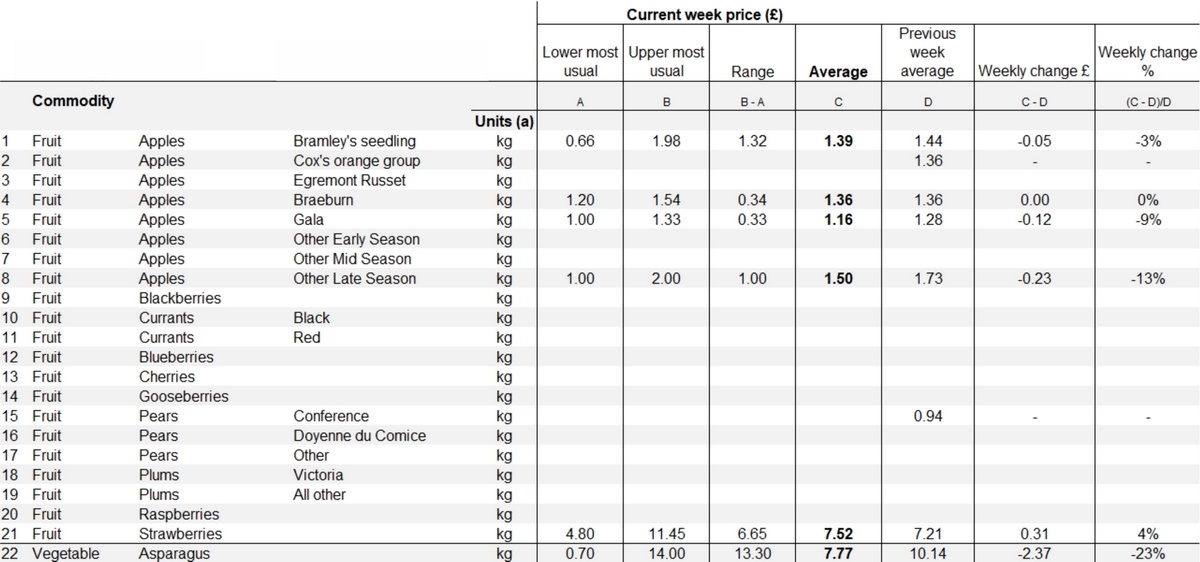Select the 'Previous week average' header
Screen dimensions: 1200x562
tap(927, 52)
